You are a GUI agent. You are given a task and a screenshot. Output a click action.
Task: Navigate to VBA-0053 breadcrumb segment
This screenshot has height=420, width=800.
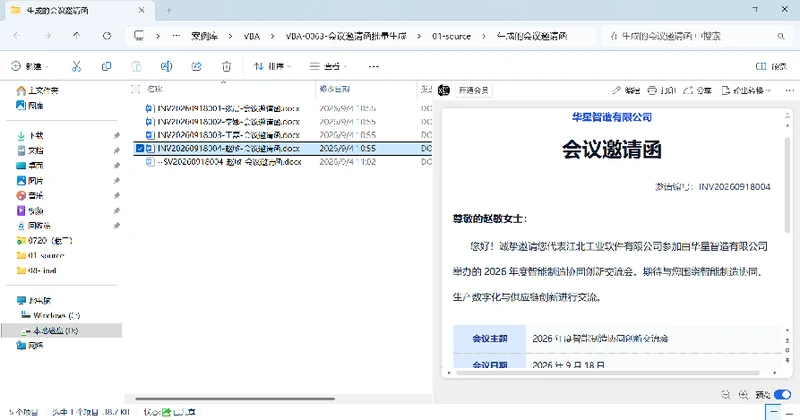point(346,36)
